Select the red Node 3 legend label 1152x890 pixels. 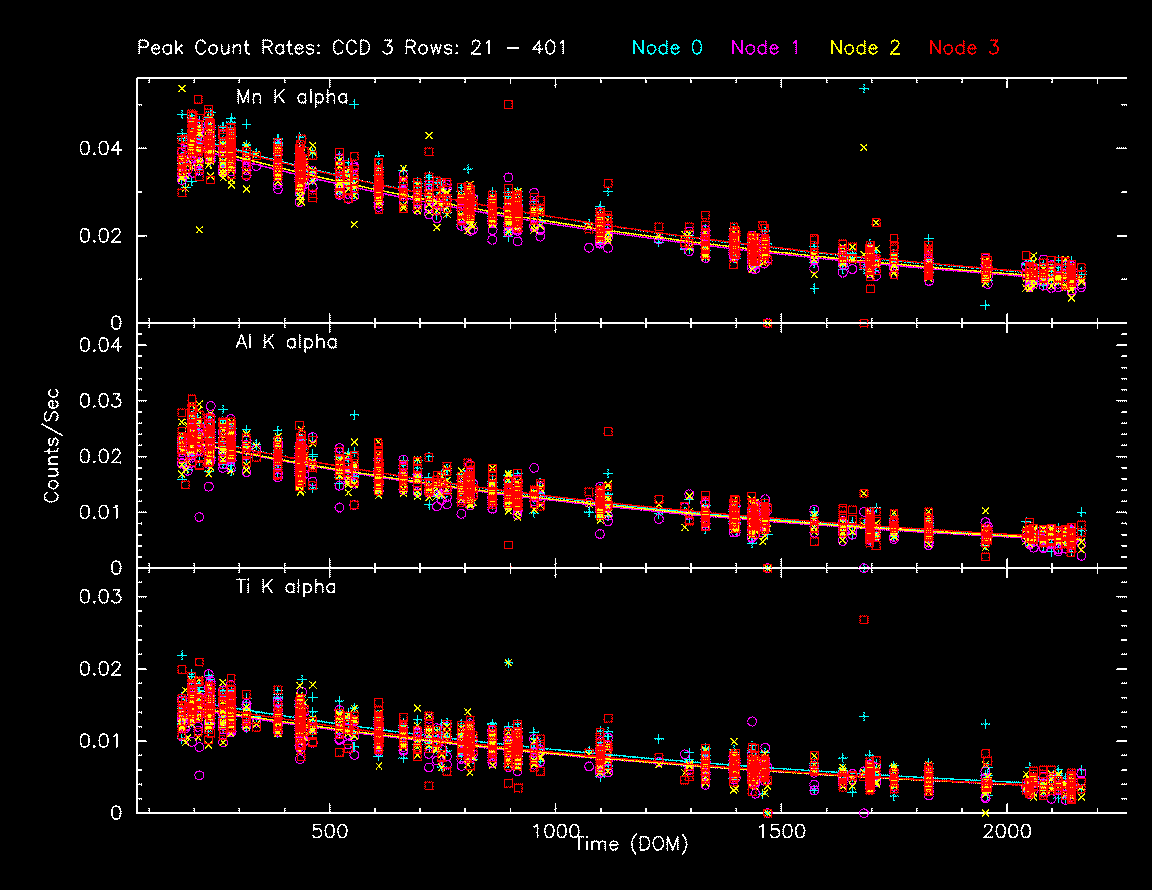(964, 47)
